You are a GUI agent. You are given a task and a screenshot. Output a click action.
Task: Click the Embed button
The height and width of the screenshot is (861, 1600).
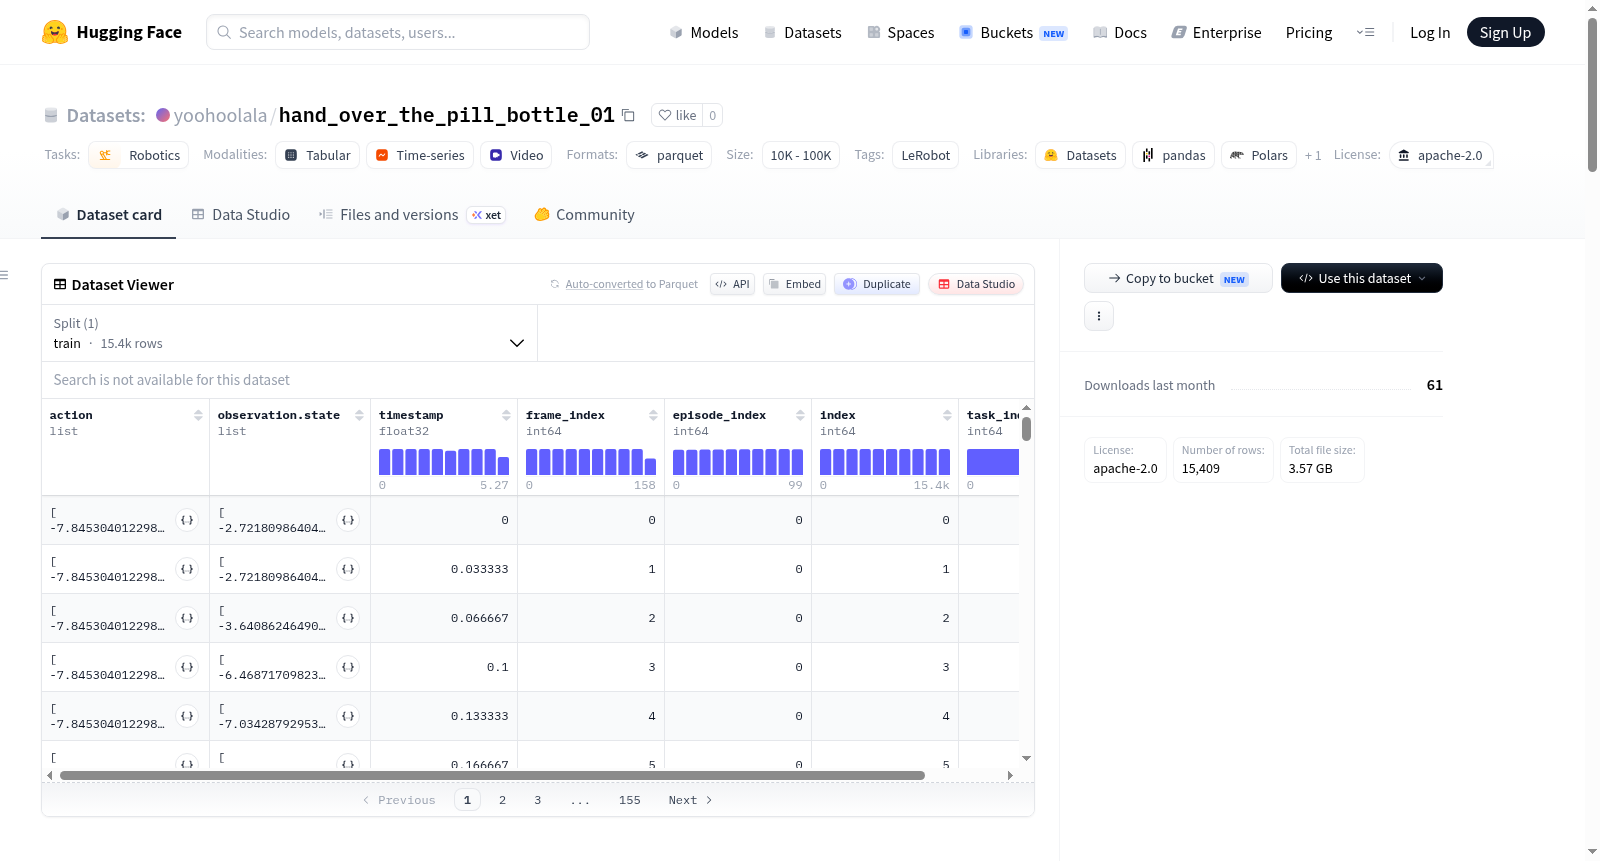pyautogui.click(x=796, y=284)
